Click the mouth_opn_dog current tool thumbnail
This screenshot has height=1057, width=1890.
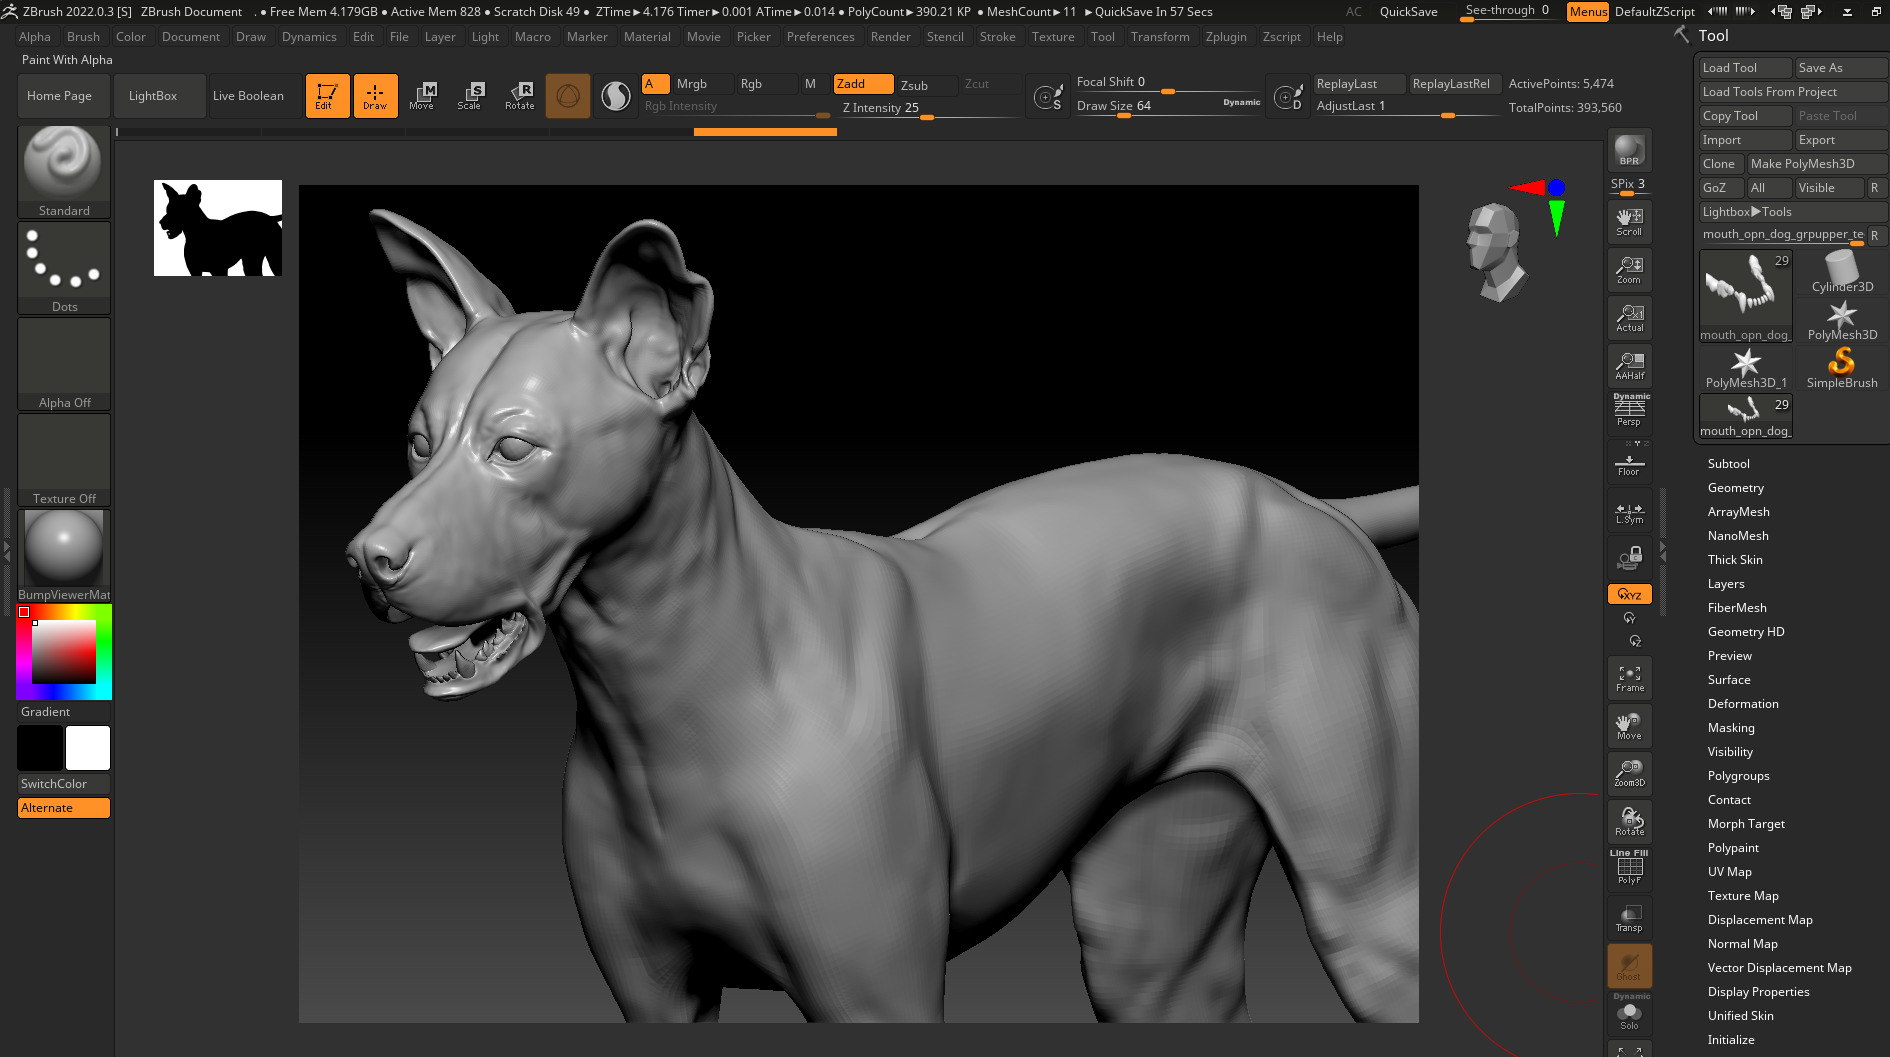[x=1746, y=296]
